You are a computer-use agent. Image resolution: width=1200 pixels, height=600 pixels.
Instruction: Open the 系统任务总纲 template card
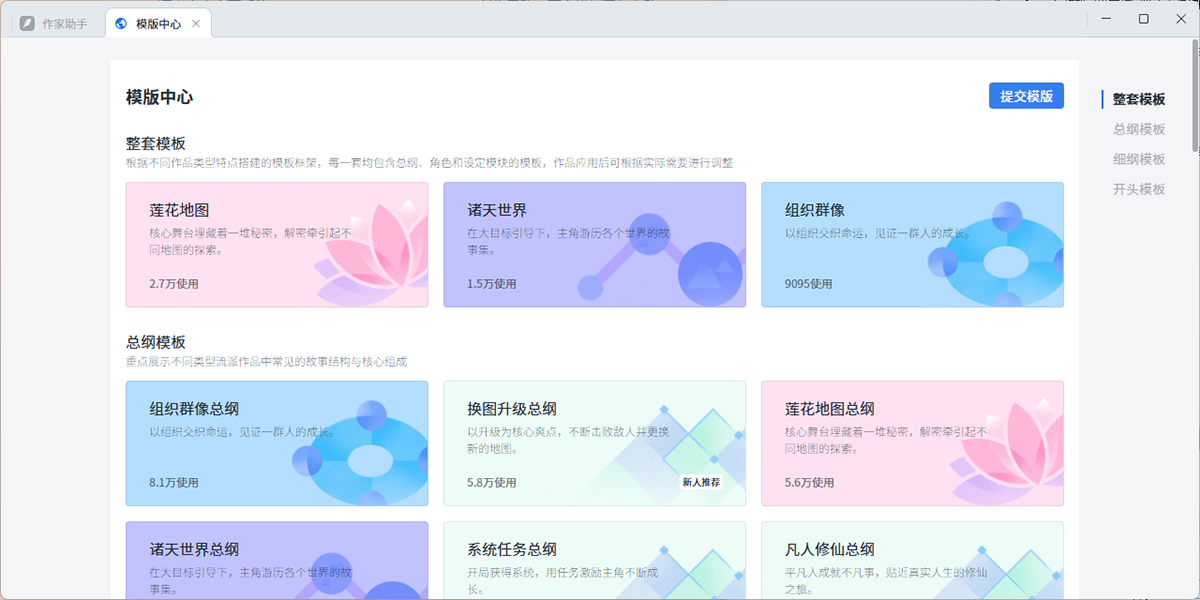(x=594, y=561)
